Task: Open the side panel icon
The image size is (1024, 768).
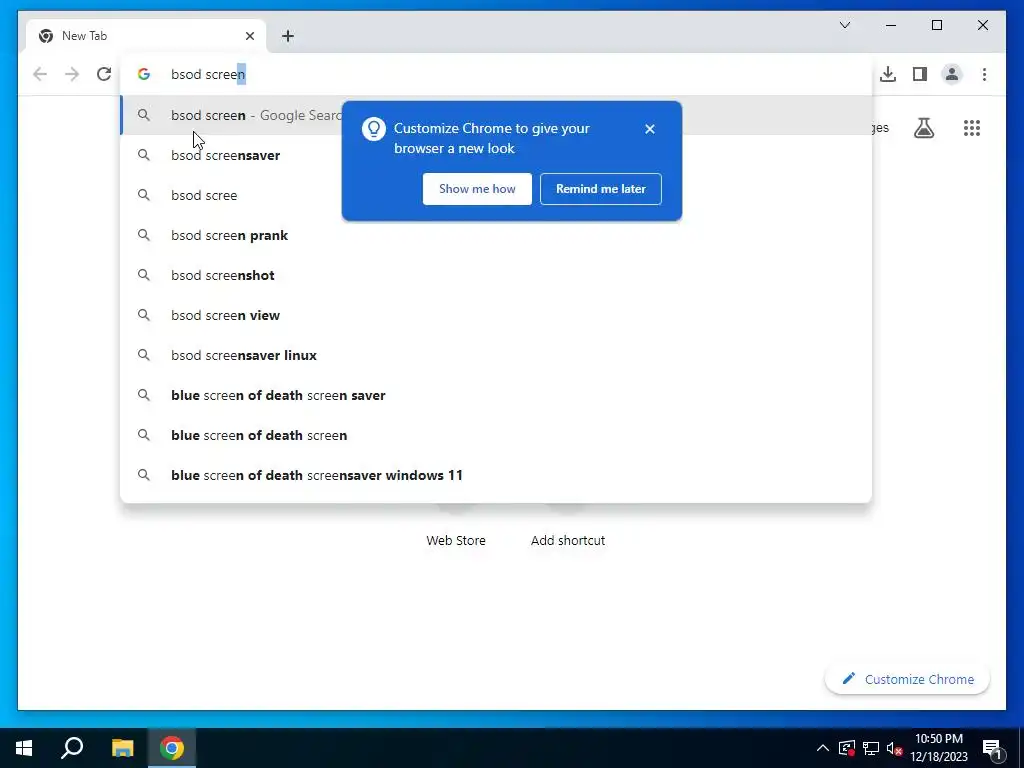Action: pyautogui.click(x=920, y=74)
